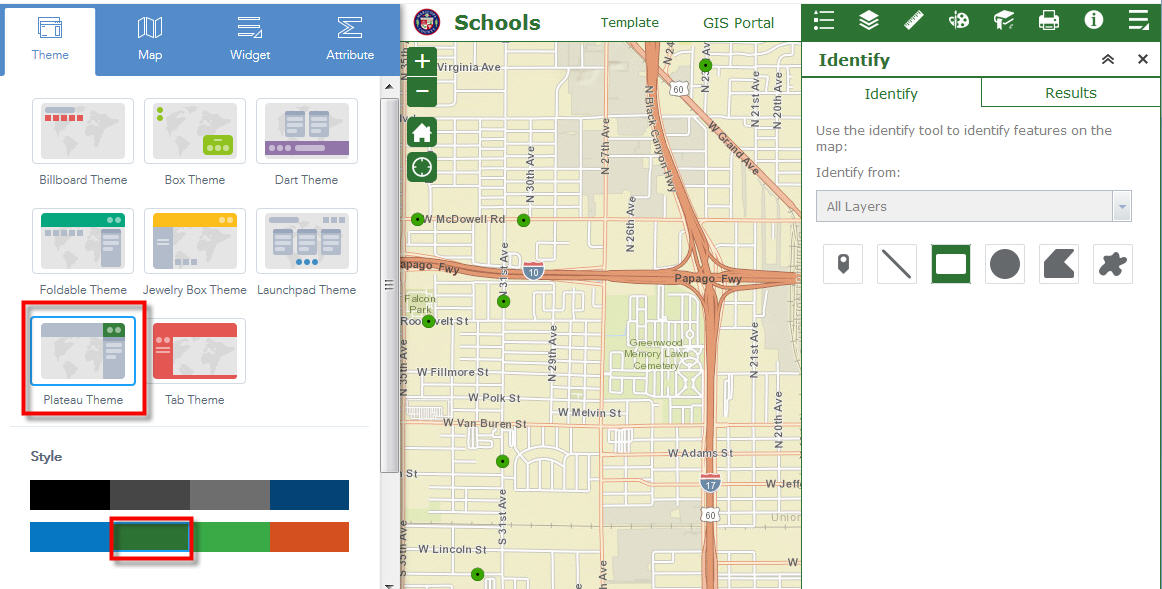Click the county seal logo
1162x589 pixels.
(427, 22)
